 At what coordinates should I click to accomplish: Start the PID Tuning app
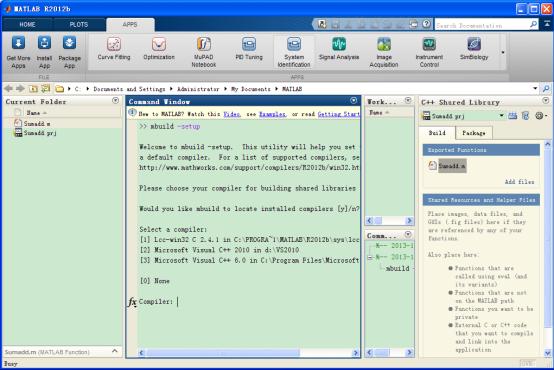[249, 48]
